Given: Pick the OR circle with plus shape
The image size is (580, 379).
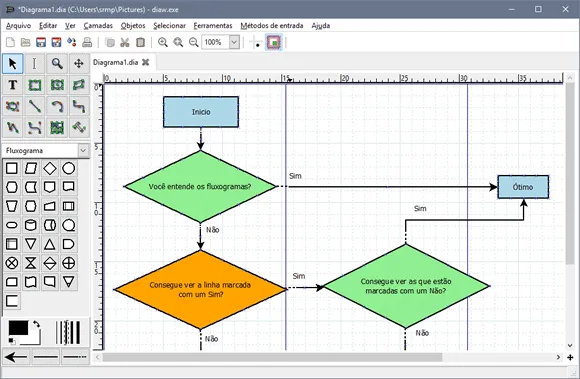Looking at the screenshot, I should pos(68,263).
